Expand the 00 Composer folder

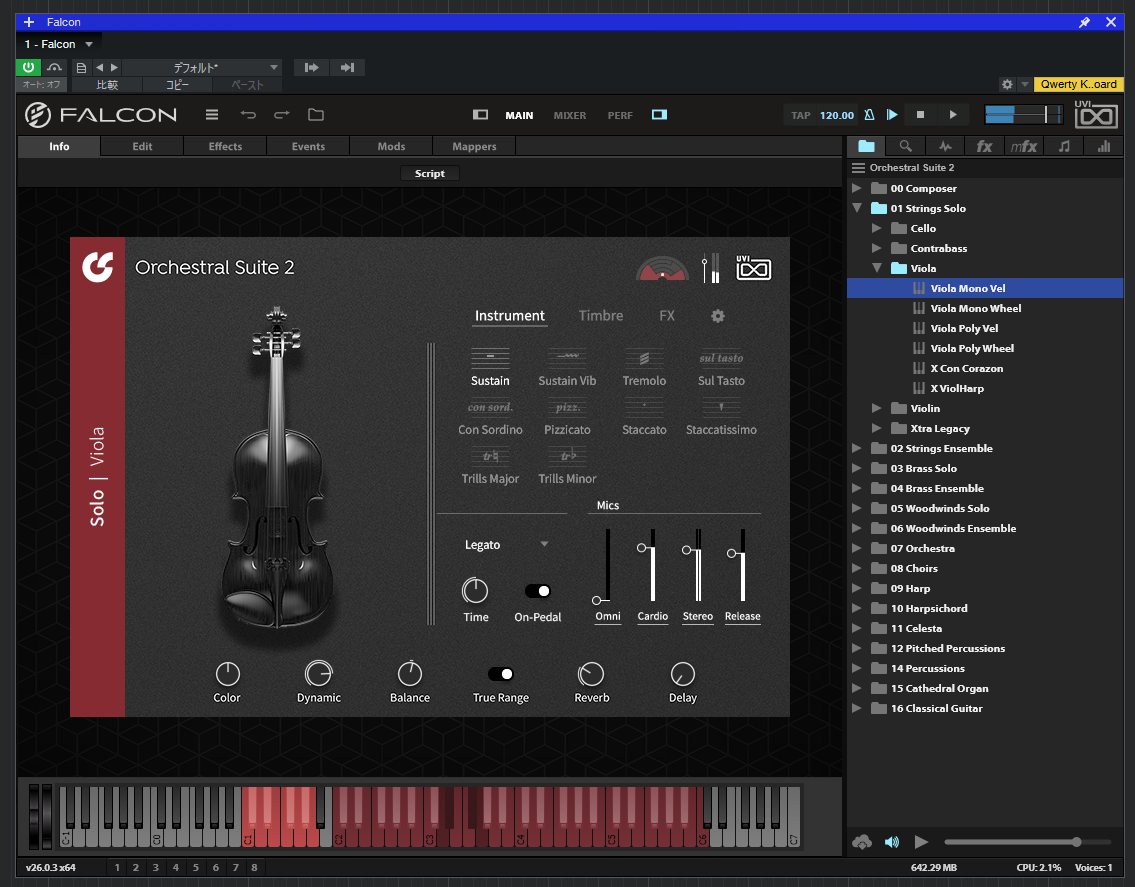coord(856,188)
